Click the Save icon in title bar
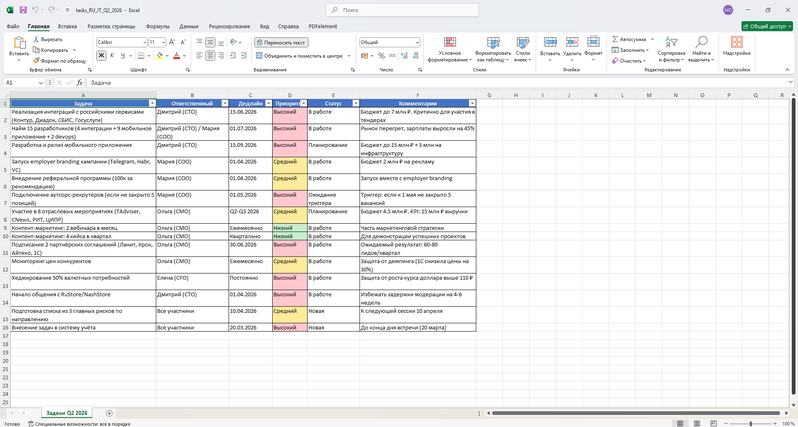The height and width of the screenshot is (427, 798). pos(22,9)
